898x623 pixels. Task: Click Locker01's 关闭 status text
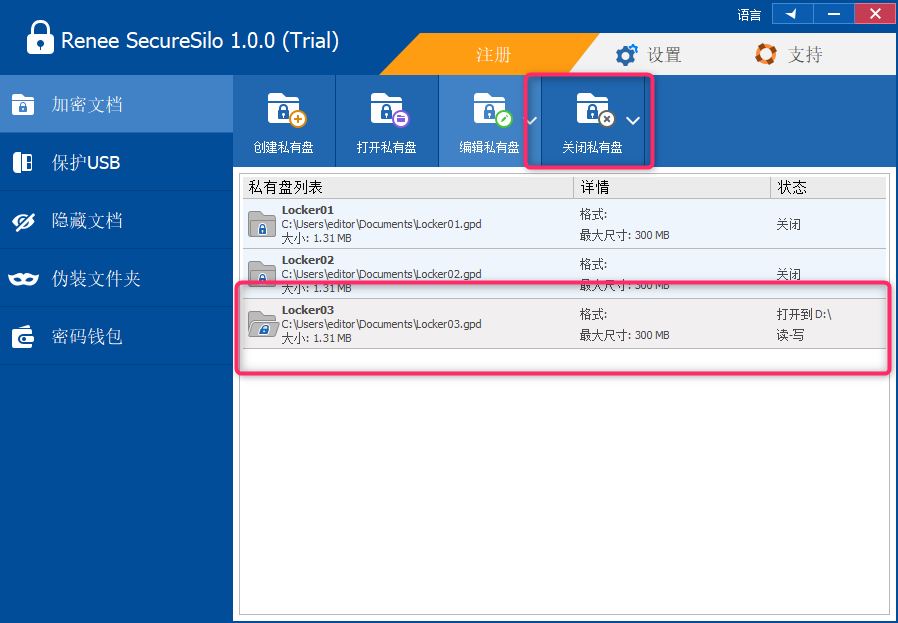pyautogui.click(x=789, y=224)
